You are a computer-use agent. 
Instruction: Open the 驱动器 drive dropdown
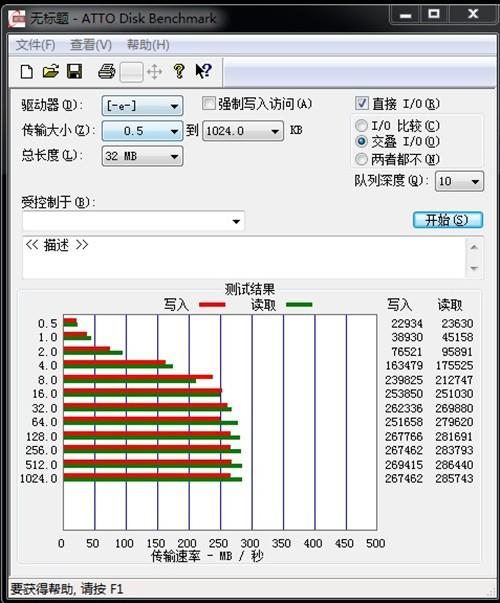pyautogui.click(x=142, y=106)
